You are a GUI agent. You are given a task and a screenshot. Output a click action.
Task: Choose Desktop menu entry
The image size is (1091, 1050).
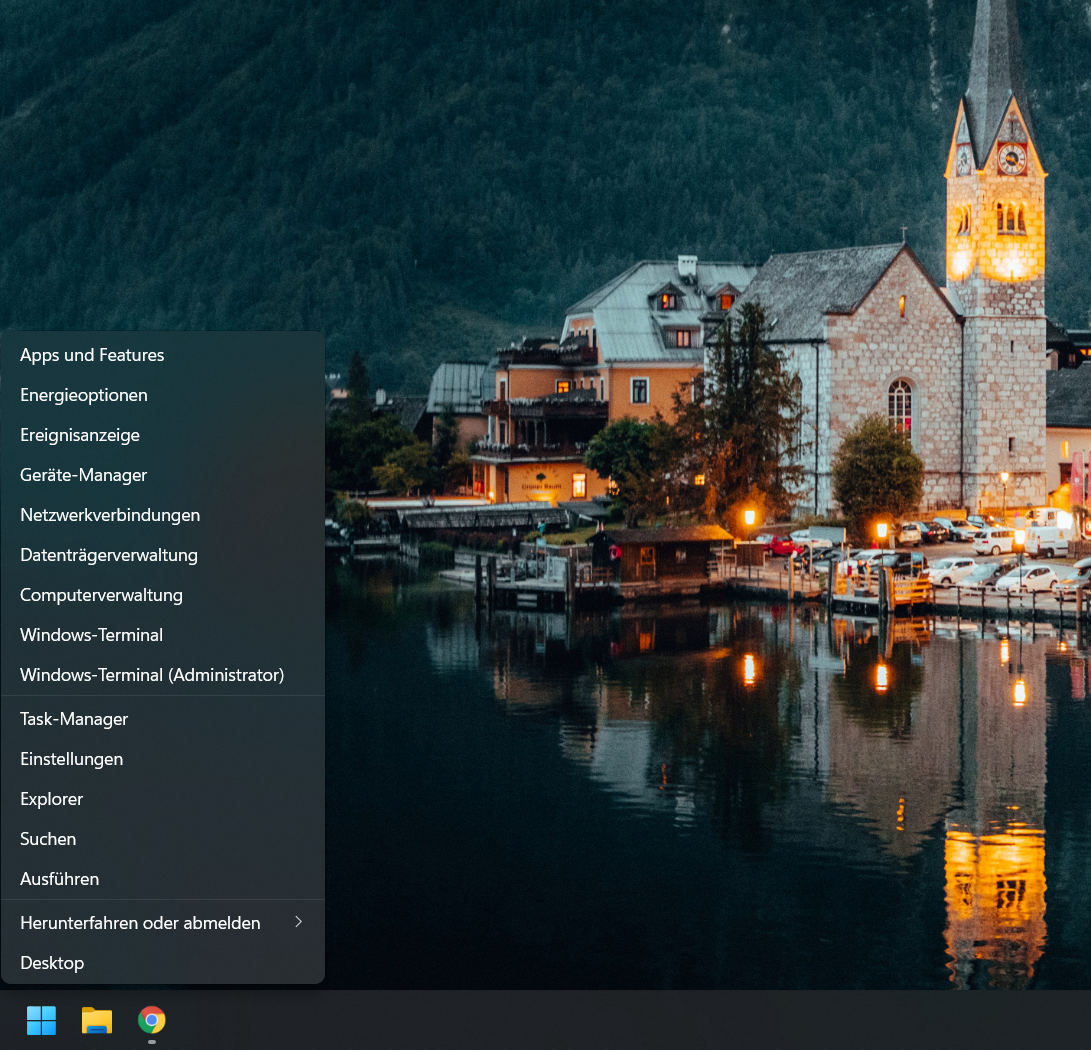point(164,963)
